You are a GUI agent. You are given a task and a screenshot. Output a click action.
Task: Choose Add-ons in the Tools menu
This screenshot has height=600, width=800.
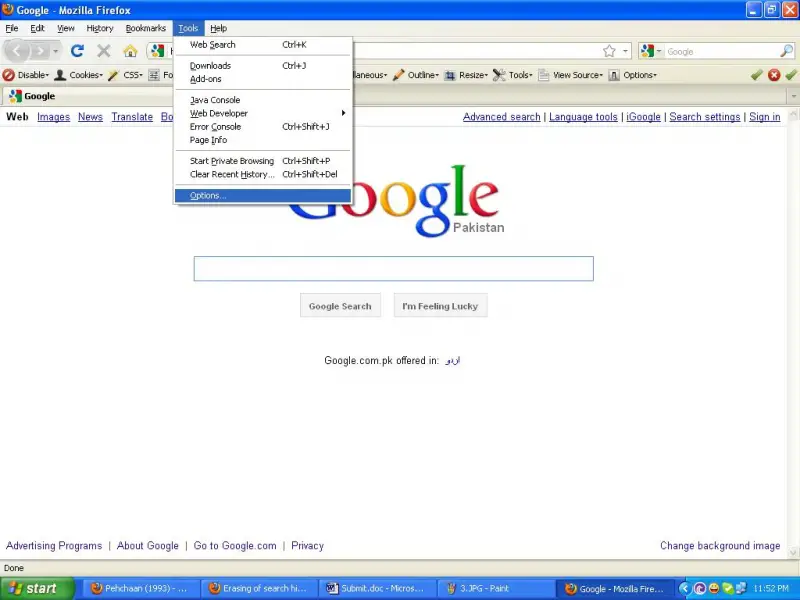point(263,79)
